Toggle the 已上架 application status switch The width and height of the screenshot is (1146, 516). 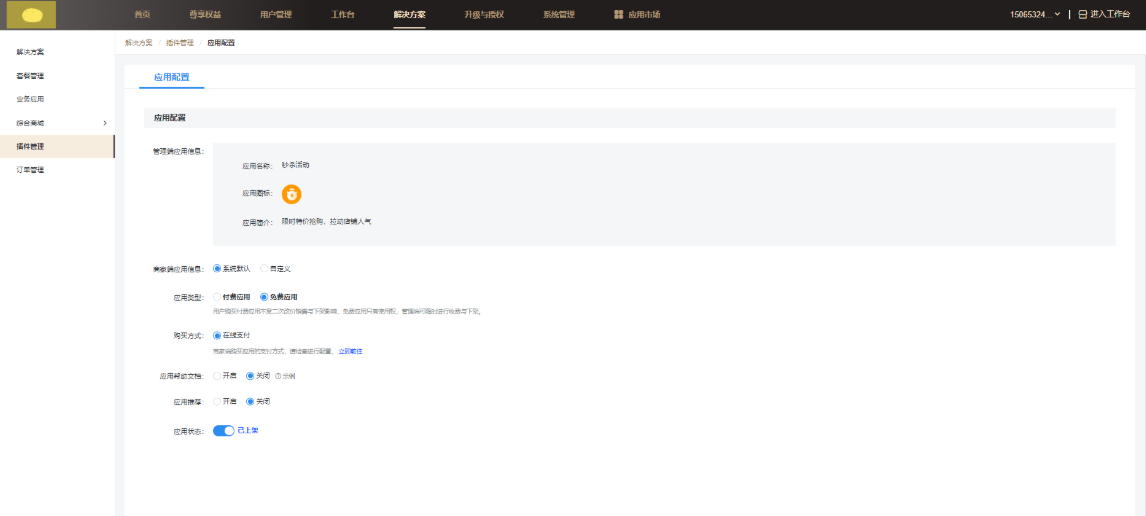pyautogui.click(x=223, y=430)
